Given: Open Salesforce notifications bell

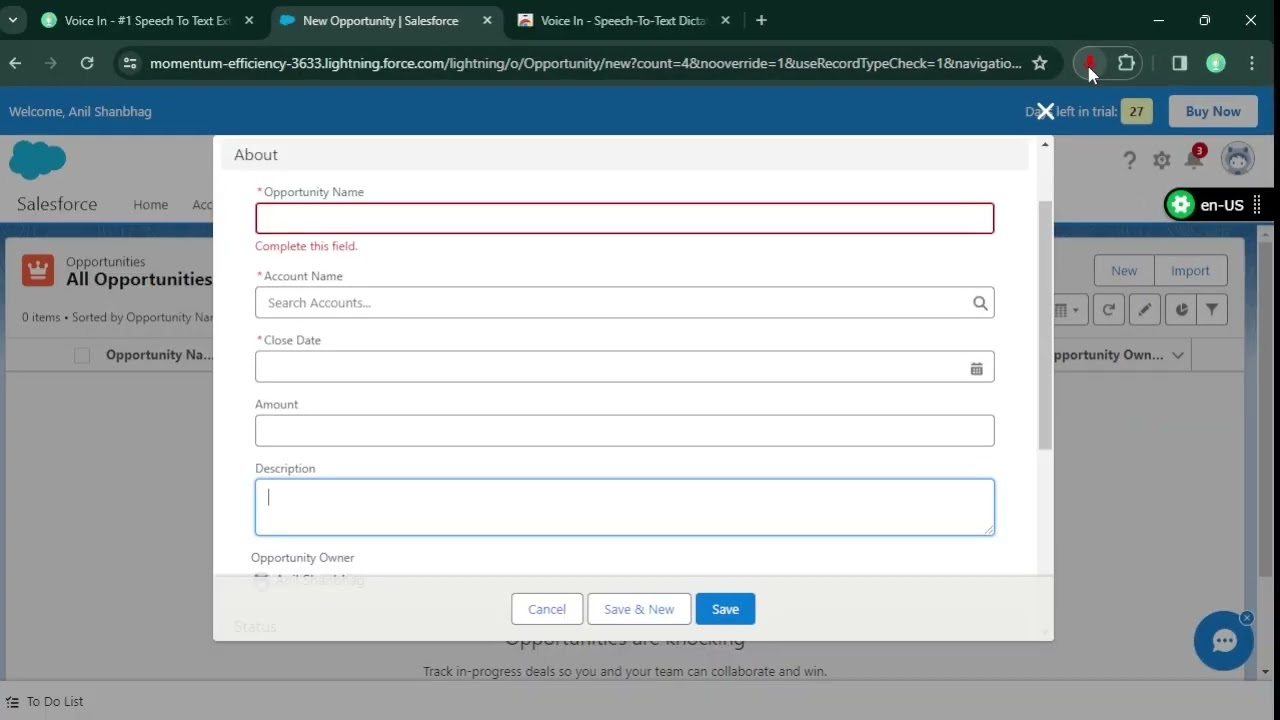Looking at the screenshot, I should point(1194,158).
